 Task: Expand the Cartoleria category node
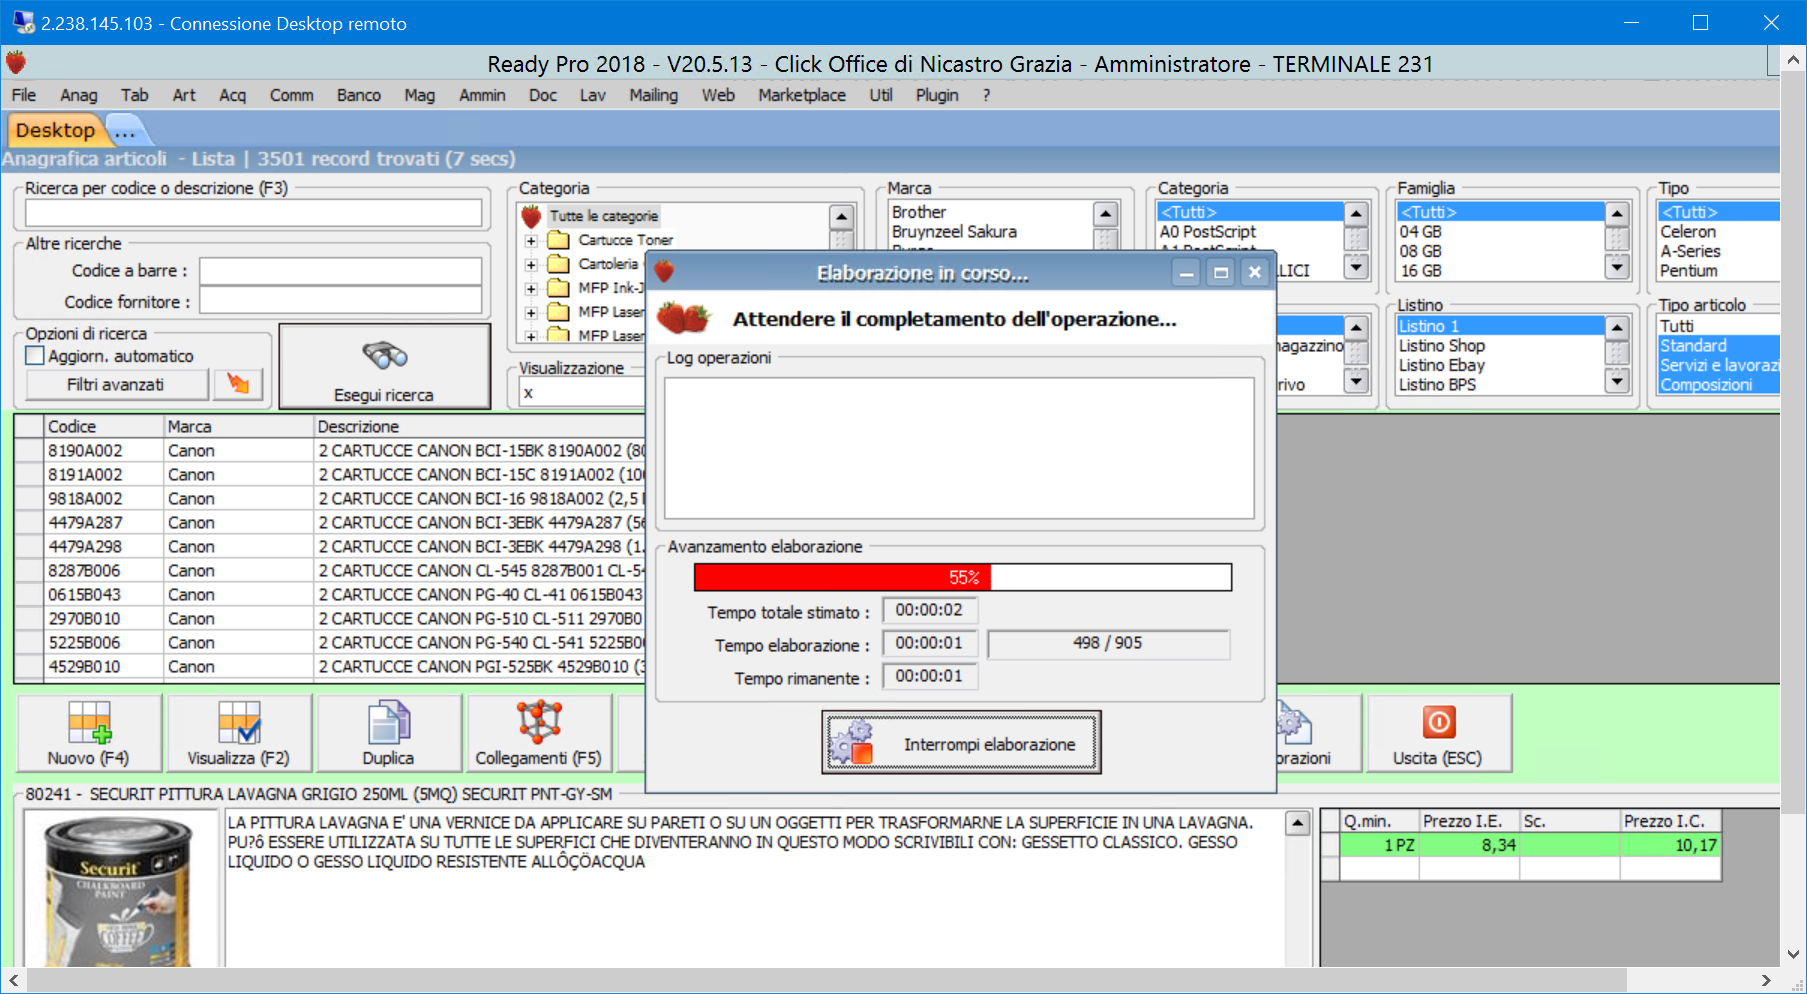(531, 265)
